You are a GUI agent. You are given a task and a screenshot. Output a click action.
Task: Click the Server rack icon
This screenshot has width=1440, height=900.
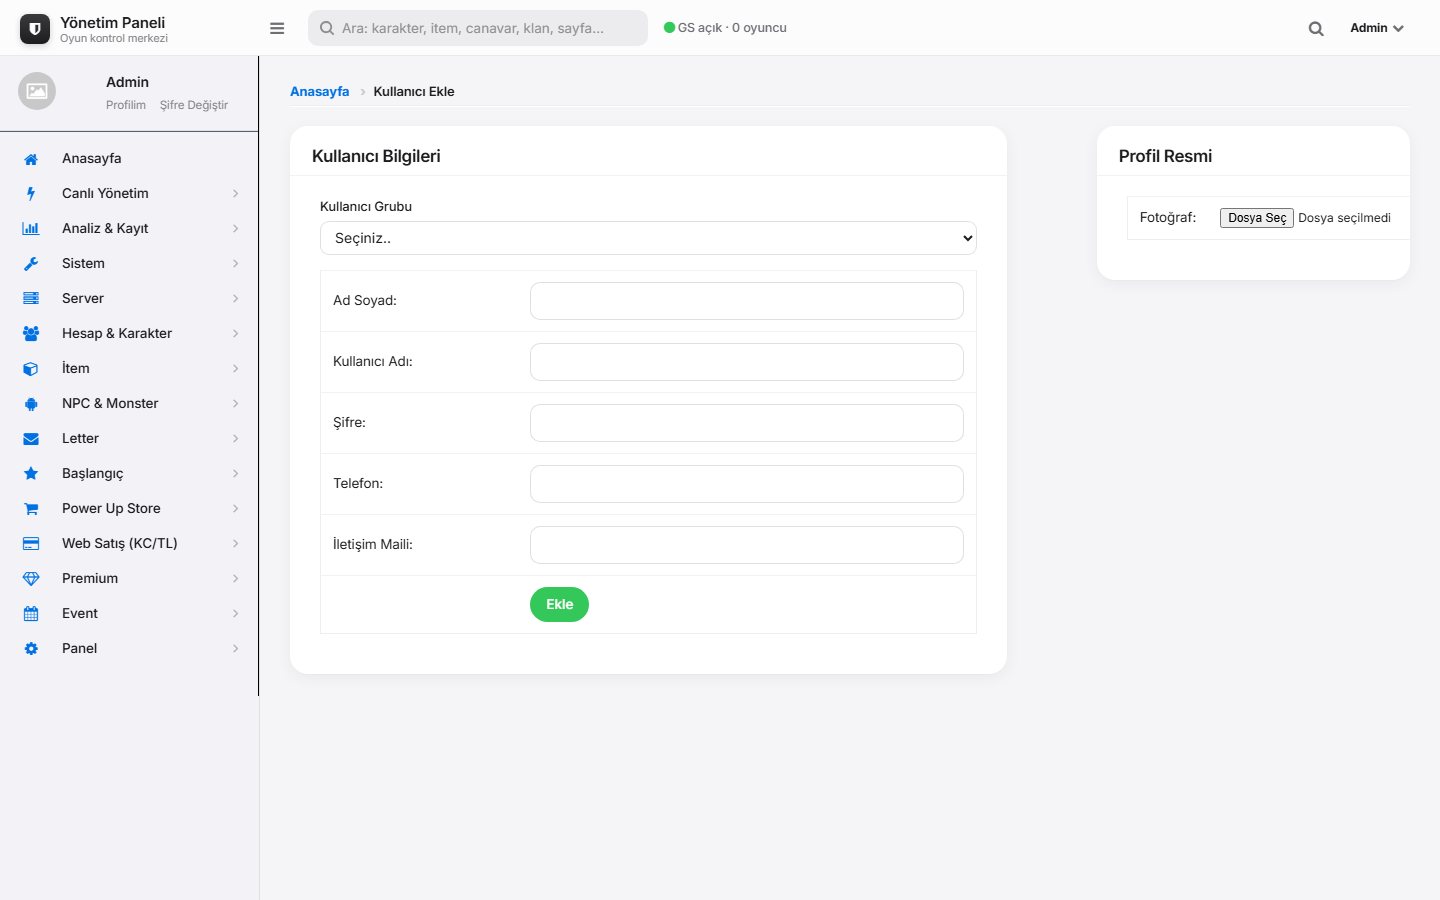(31, 299)
